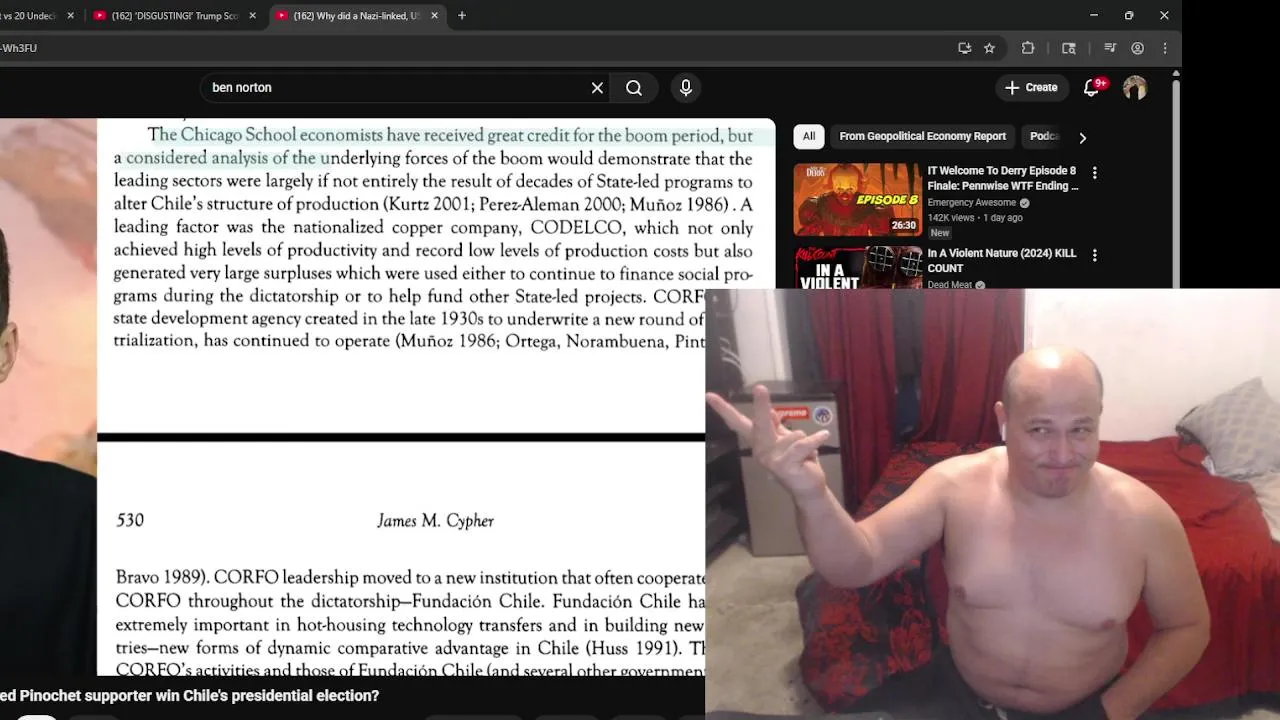1280x720 pixels.
Task: Select the 'Podcasts' filter chip
Action: coord(1044,137)
